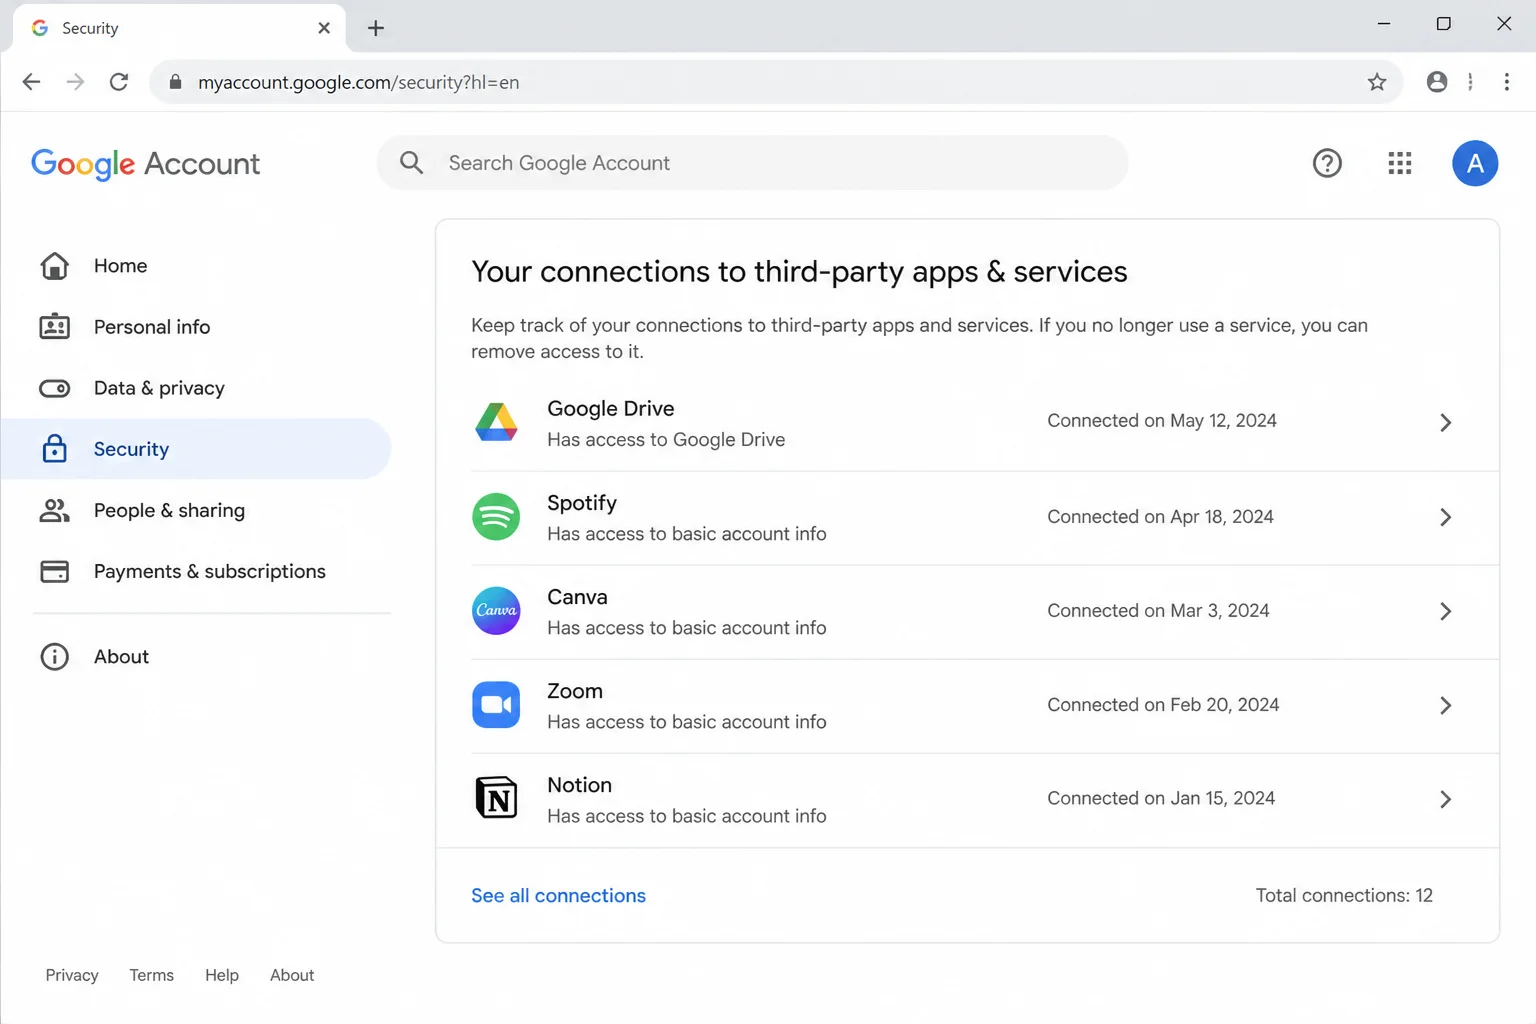Viewport: 1536px width, 1024px height.
Task: Open the Help question mark icon
Action: pyautogui.click(x=1327, y=163)
